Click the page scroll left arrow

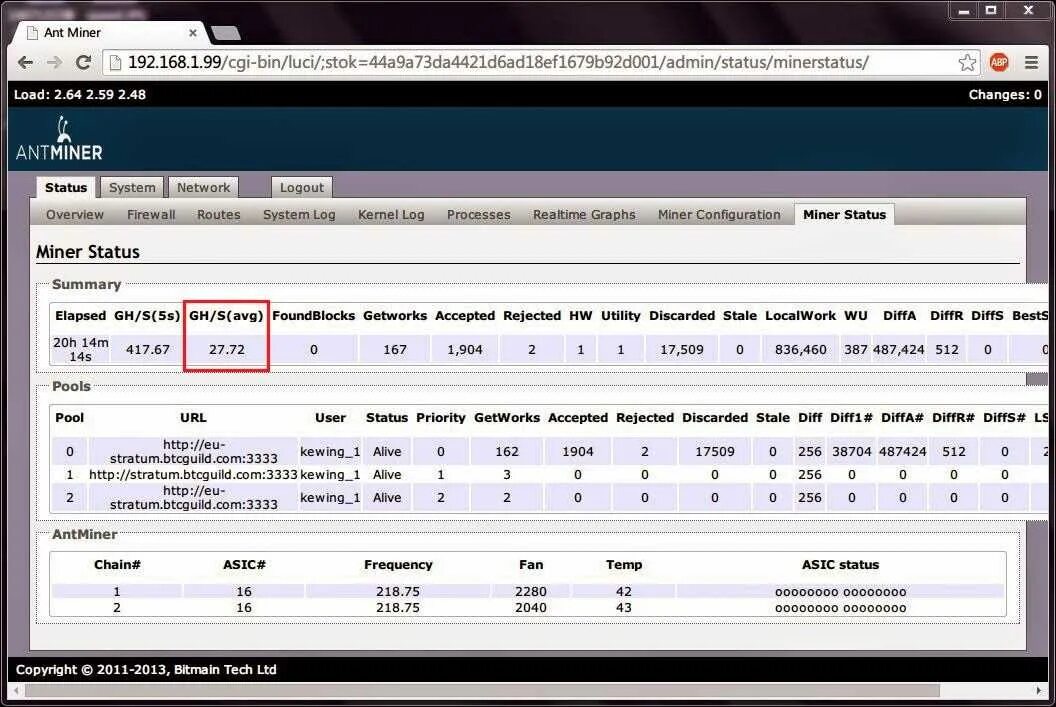point(16,691)
